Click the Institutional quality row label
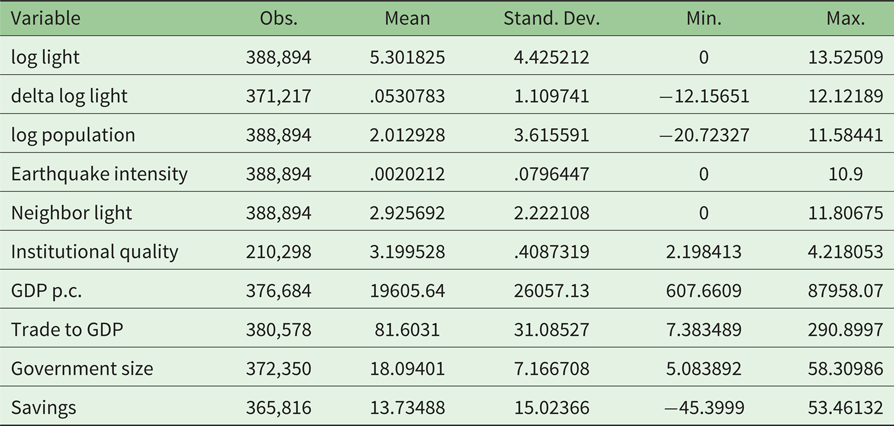 [x=95, y=252]
